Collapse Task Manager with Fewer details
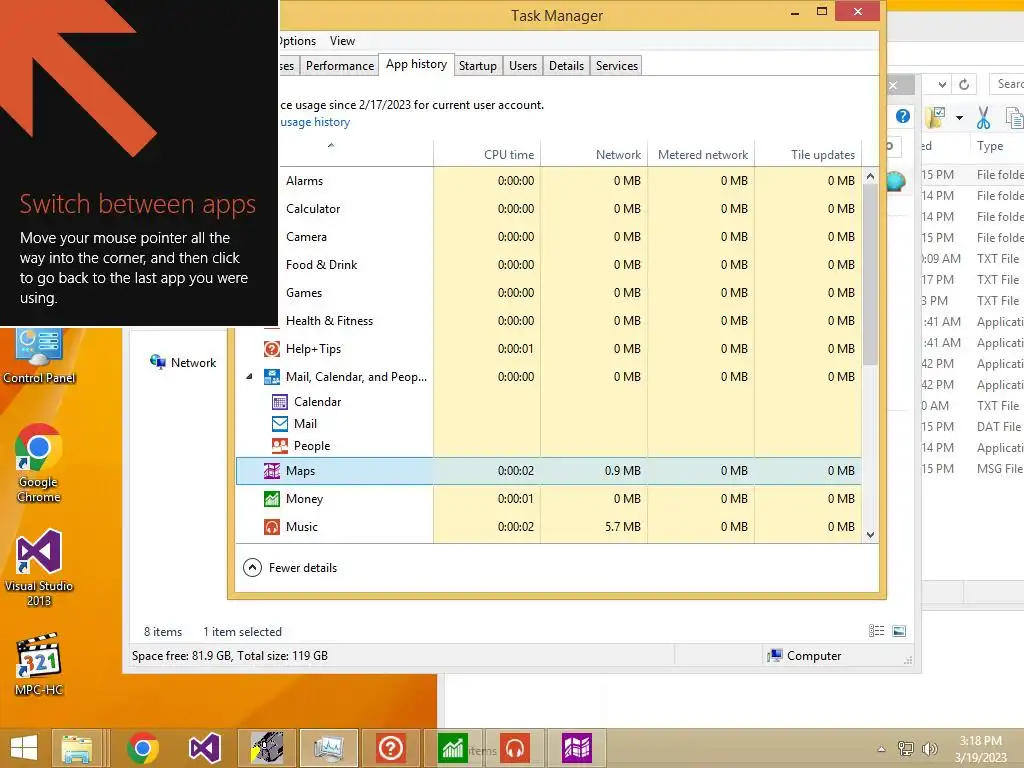Viewport: 1024px width, 768px height. click(x=290, y=568)
